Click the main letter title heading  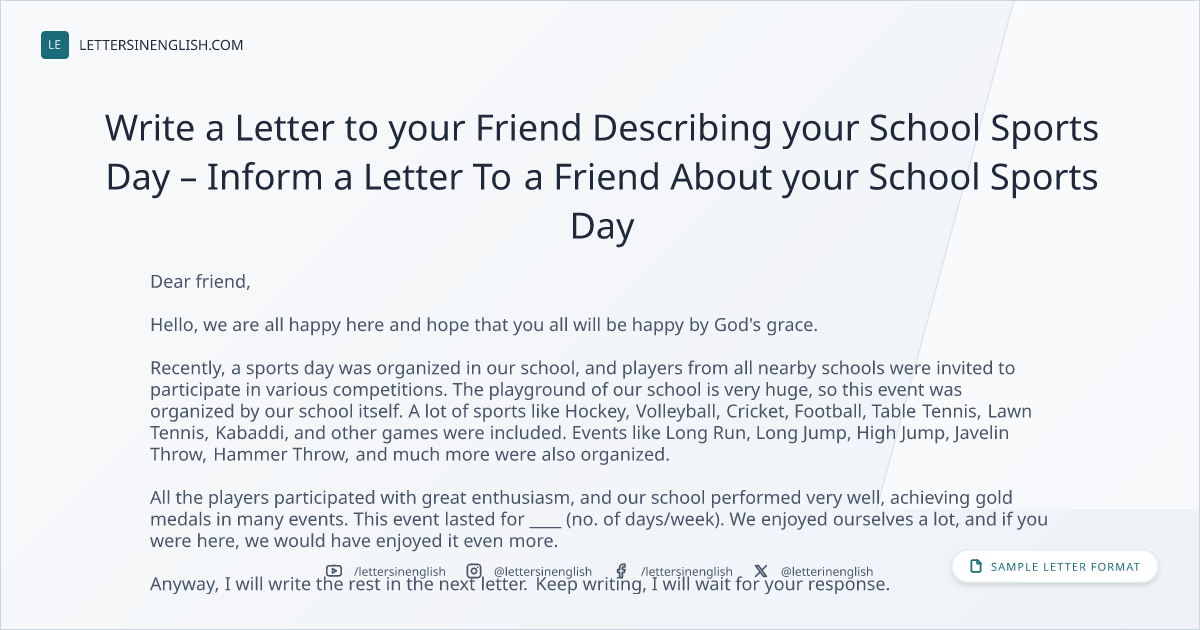pos(602,178)
